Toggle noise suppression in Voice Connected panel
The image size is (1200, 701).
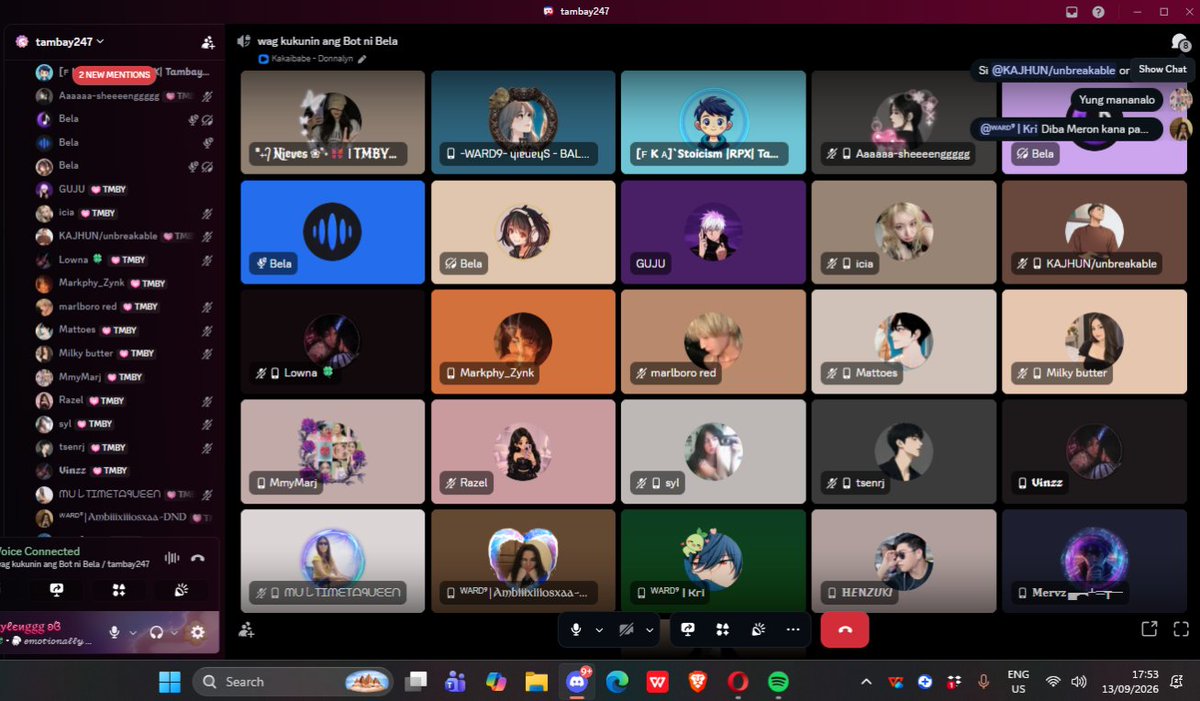(x=172, y=558)
